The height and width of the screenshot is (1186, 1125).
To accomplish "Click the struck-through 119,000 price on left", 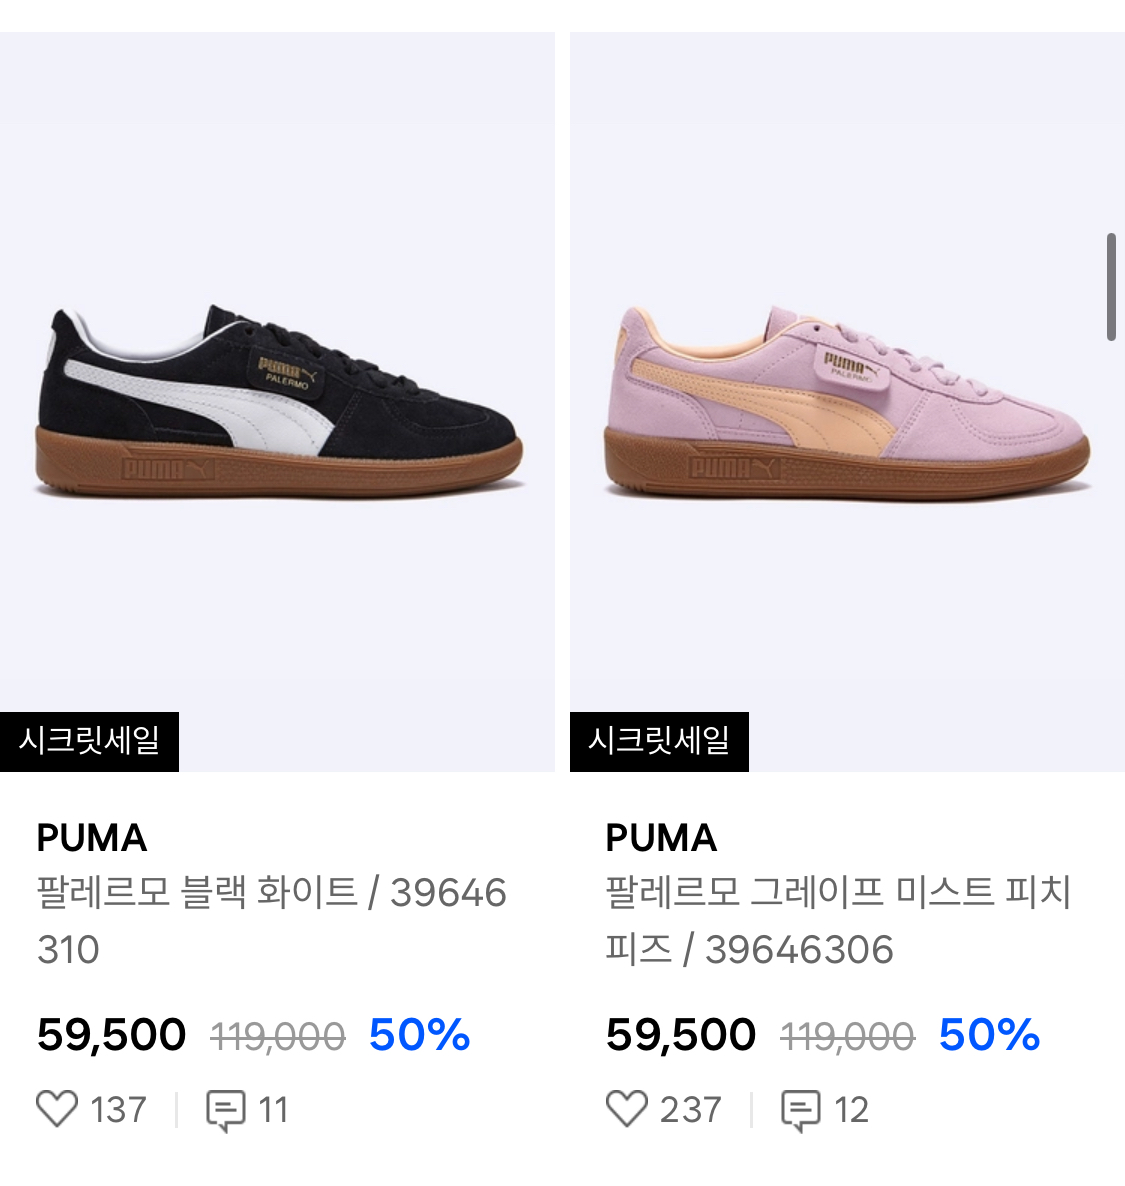I will tap(278, 1036).
